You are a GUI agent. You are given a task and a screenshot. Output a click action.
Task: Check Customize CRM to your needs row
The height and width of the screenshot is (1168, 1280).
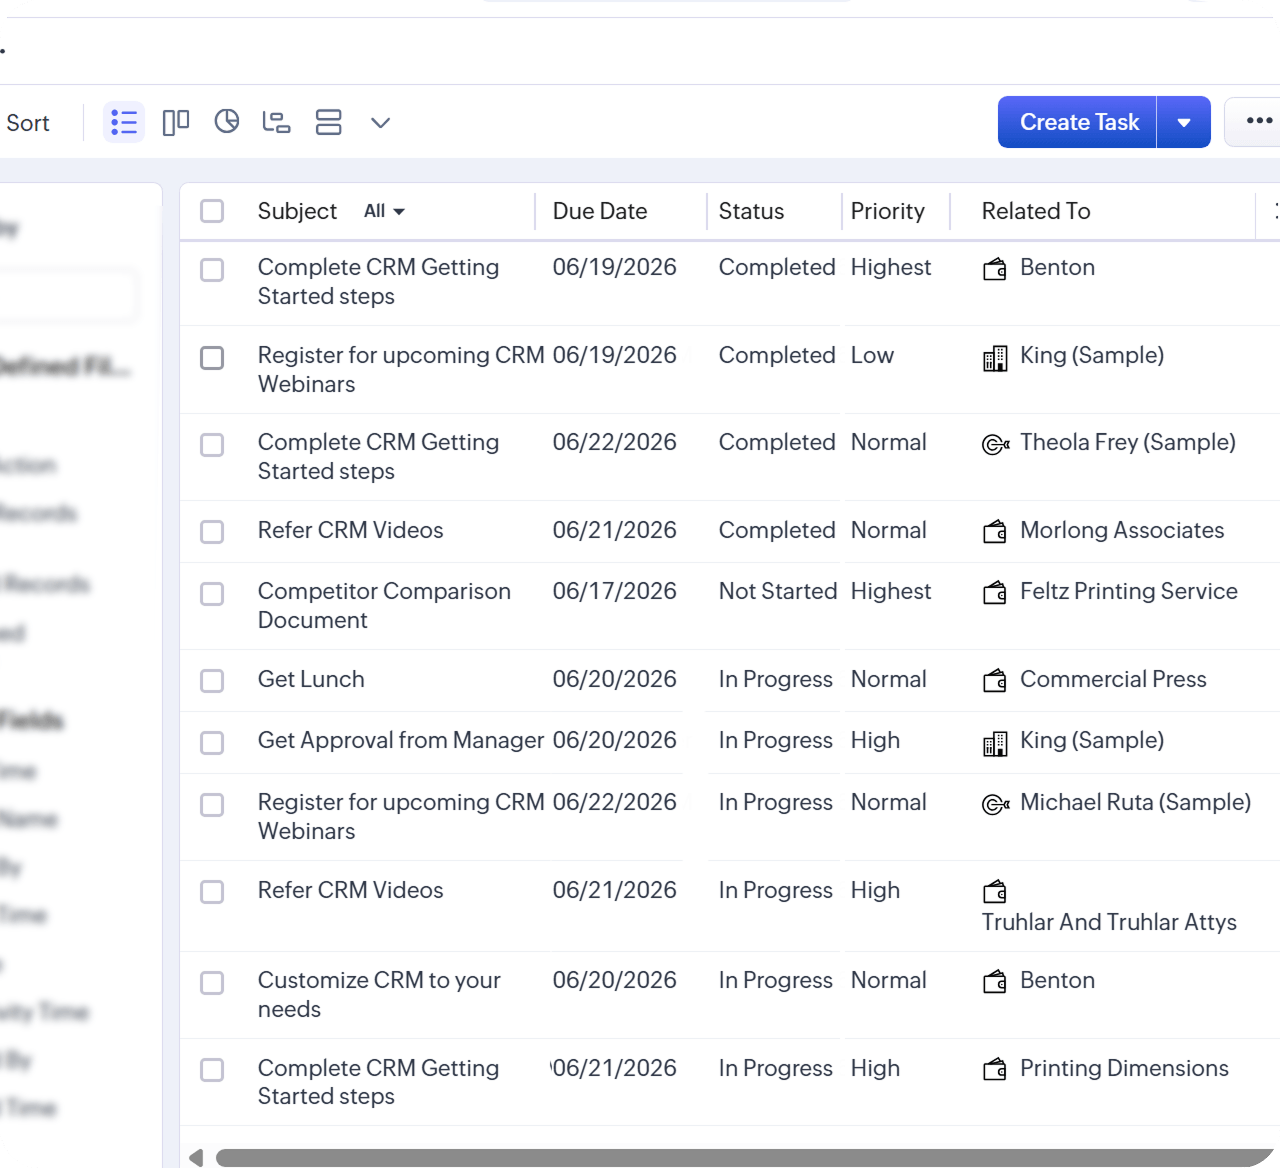[212, 983]
